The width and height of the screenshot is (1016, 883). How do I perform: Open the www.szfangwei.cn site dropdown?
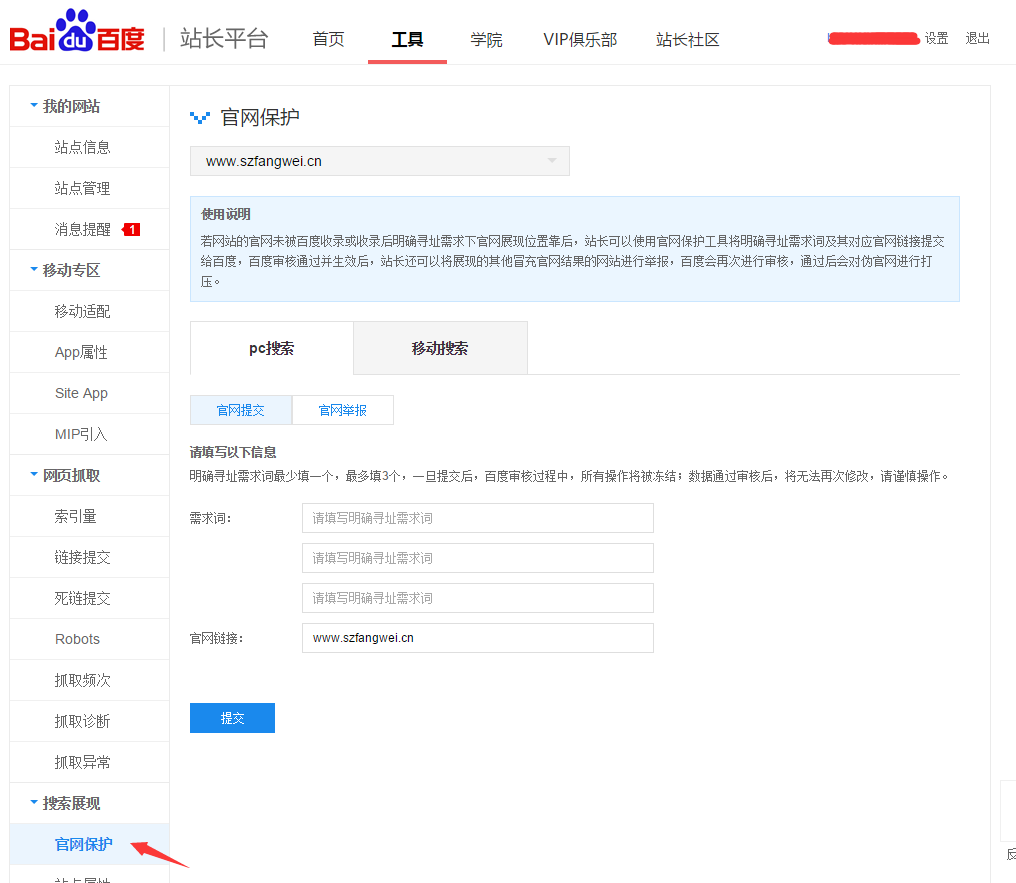[x=379, y=161]
